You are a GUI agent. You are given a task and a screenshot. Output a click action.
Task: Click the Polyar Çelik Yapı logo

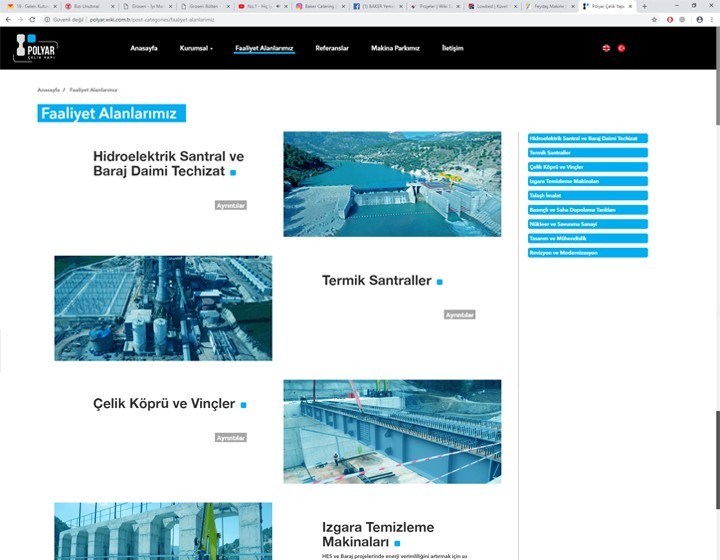(x=35, y=48)
